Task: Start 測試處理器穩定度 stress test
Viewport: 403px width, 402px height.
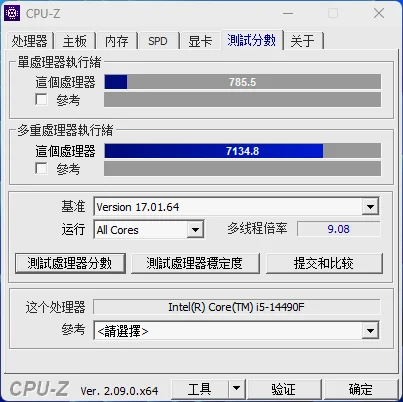Action: [195, 263]
